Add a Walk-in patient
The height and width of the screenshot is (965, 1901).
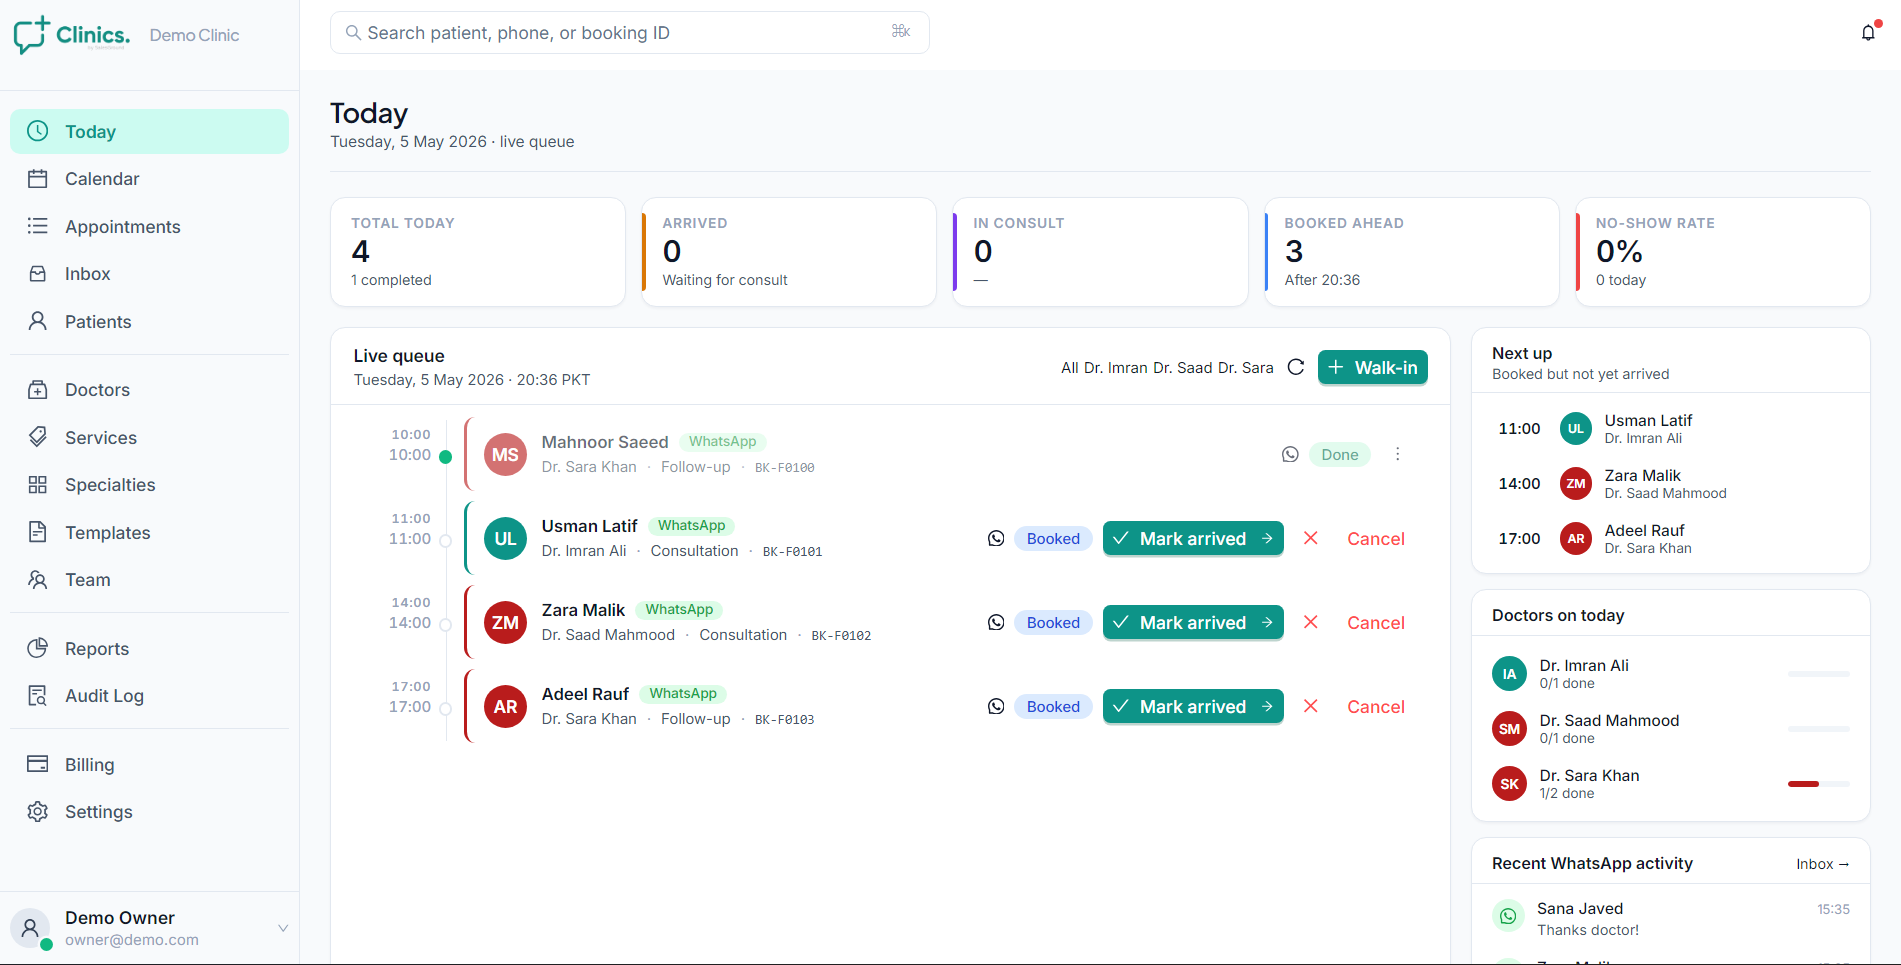(1373, 367)
